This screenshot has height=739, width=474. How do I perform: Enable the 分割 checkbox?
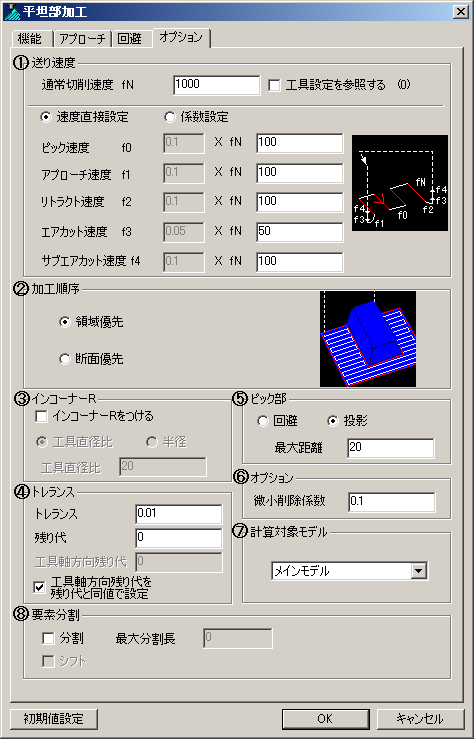[x=48, y=638]
